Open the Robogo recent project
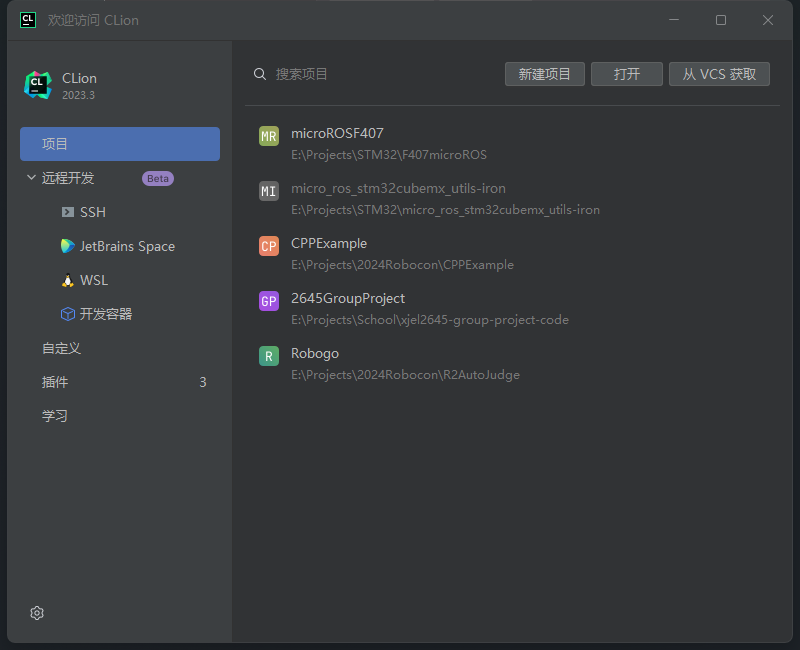Image resolution: width=800 pixels, height=650 pixels. (x=405, y=364)
